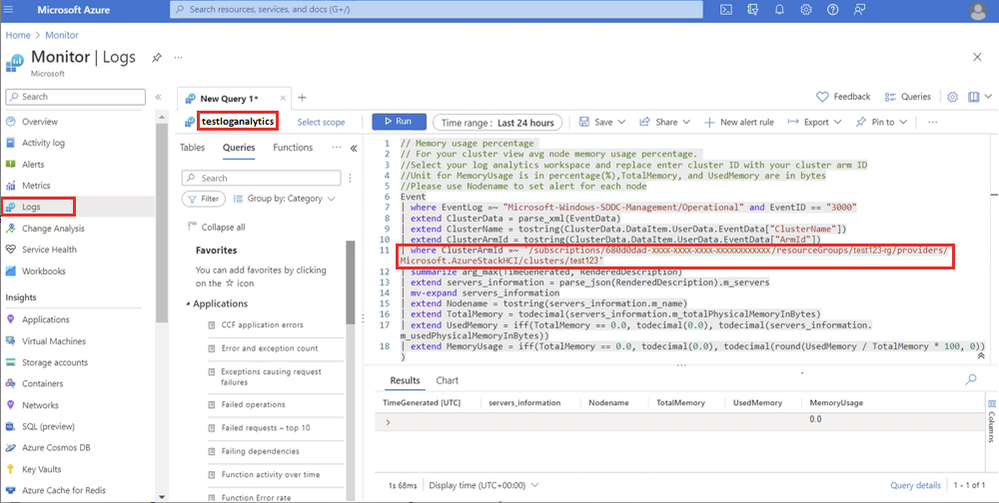This screenshot has width=999, height=503.
Task: Click Select scope link
Action: coord(321,122)
